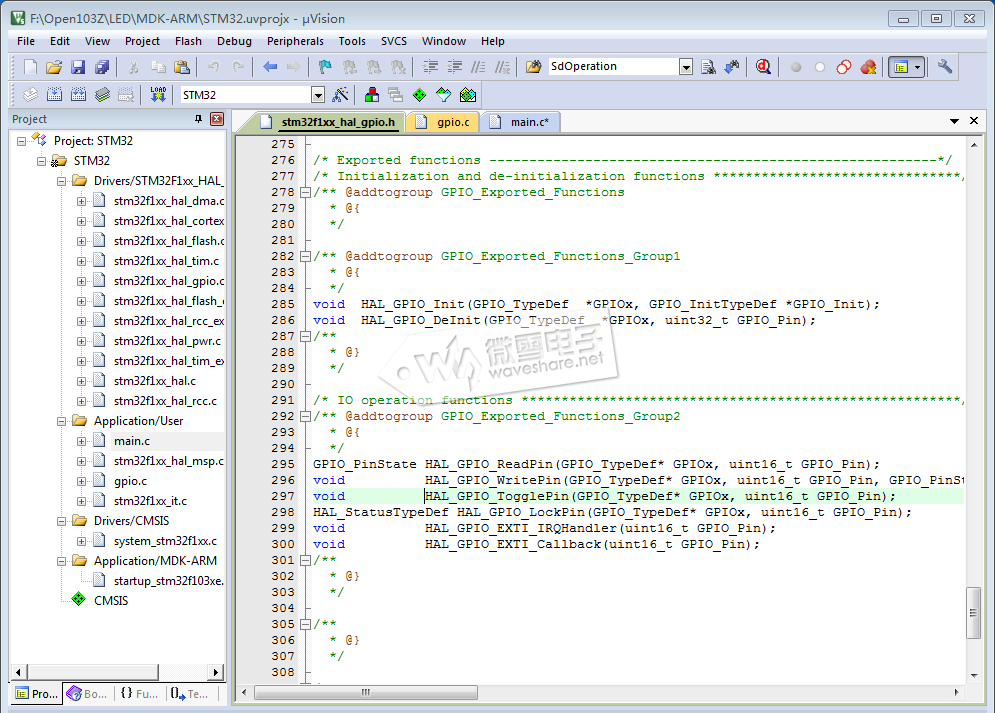Open the Project menu
Screen dimensions: 995x713
click(x=142, y=41)
